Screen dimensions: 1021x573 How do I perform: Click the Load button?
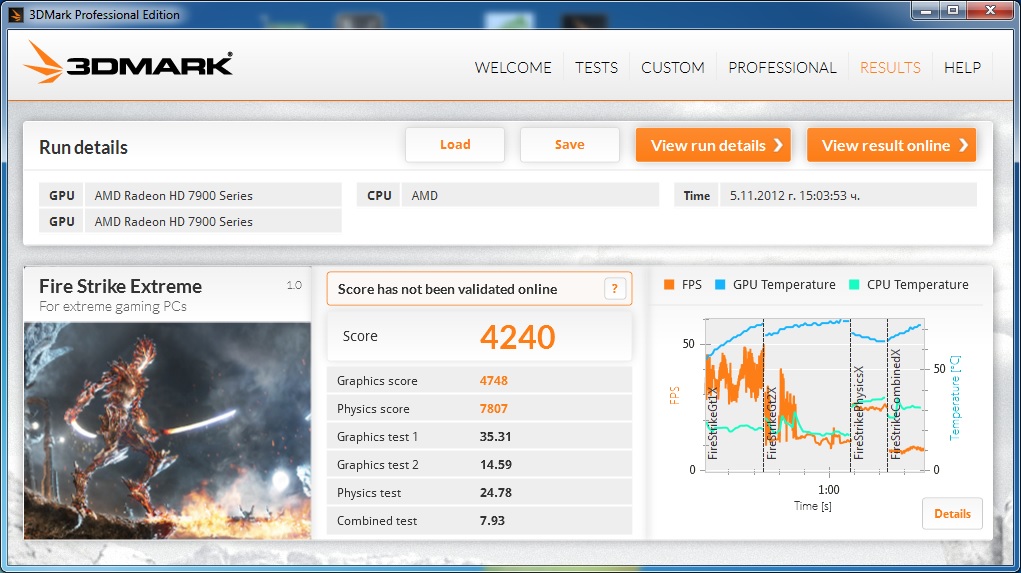(x=455, y=145)
